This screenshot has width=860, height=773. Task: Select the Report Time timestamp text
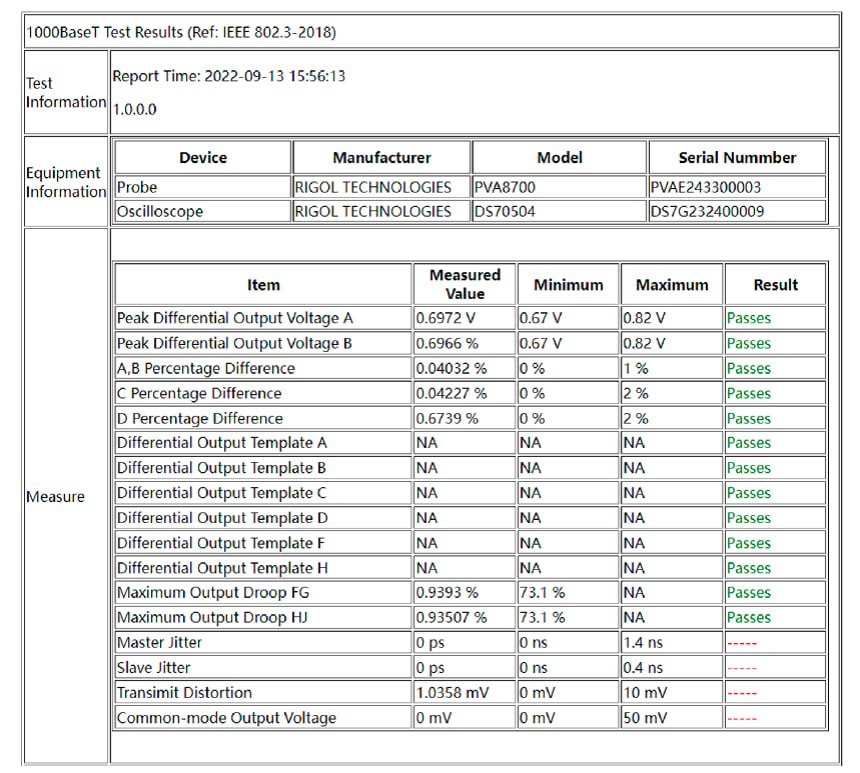229,76
